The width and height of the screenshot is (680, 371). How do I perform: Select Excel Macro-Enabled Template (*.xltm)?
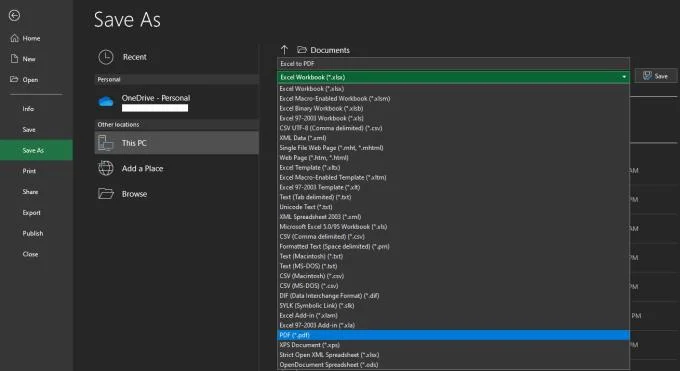453,177
